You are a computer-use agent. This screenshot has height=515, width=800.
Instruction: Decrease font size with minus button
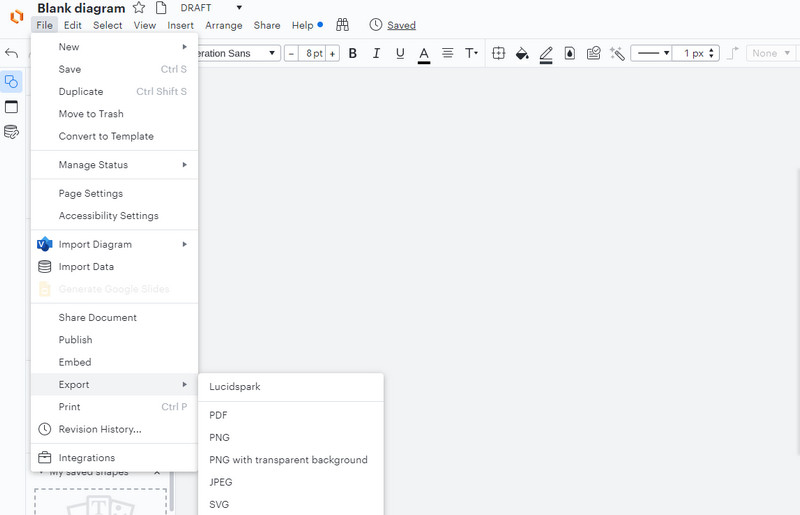pyautogui.click(x=291, y=53)
